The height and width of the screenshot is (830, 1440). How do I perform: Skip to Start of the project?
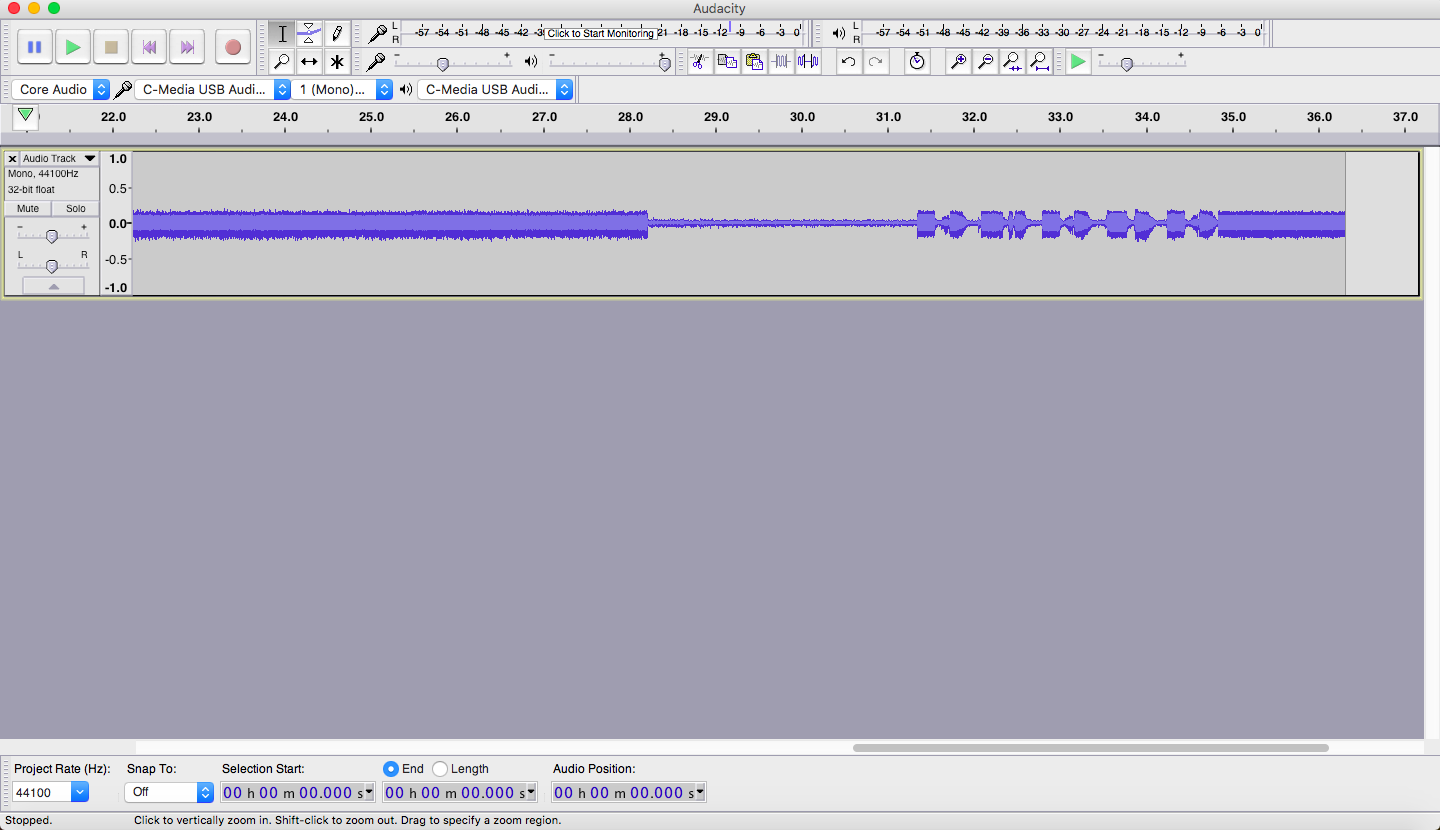[149, 47]
